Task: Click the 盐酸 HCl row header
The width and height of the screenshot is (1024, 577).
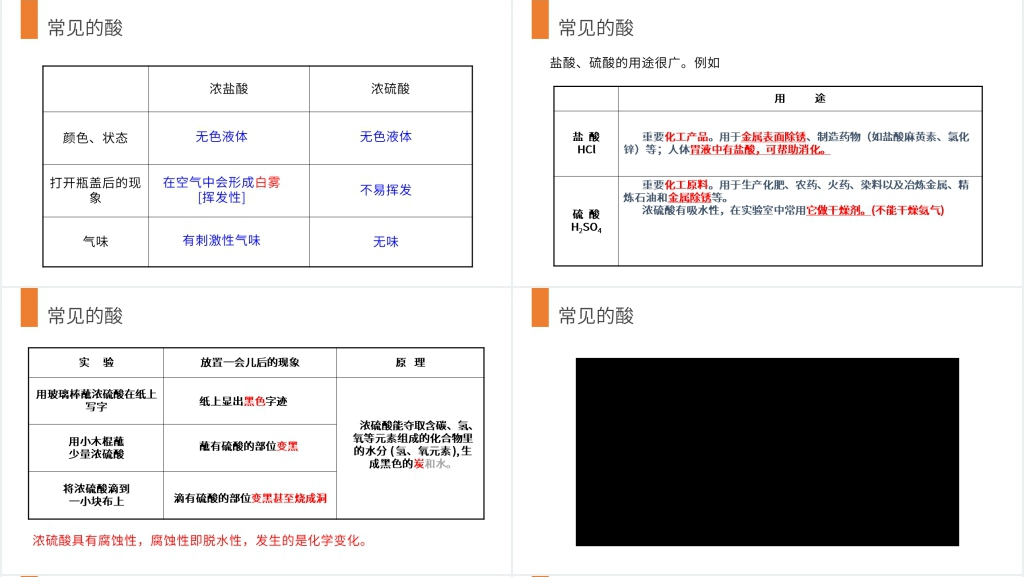Action: coord(587,143)
